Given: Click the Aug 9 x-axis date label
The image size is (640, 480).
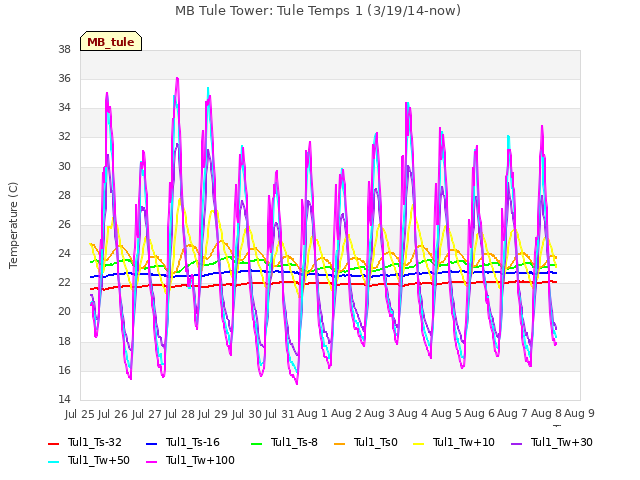Looking at the screenshot, I should [x=579, y=413].
